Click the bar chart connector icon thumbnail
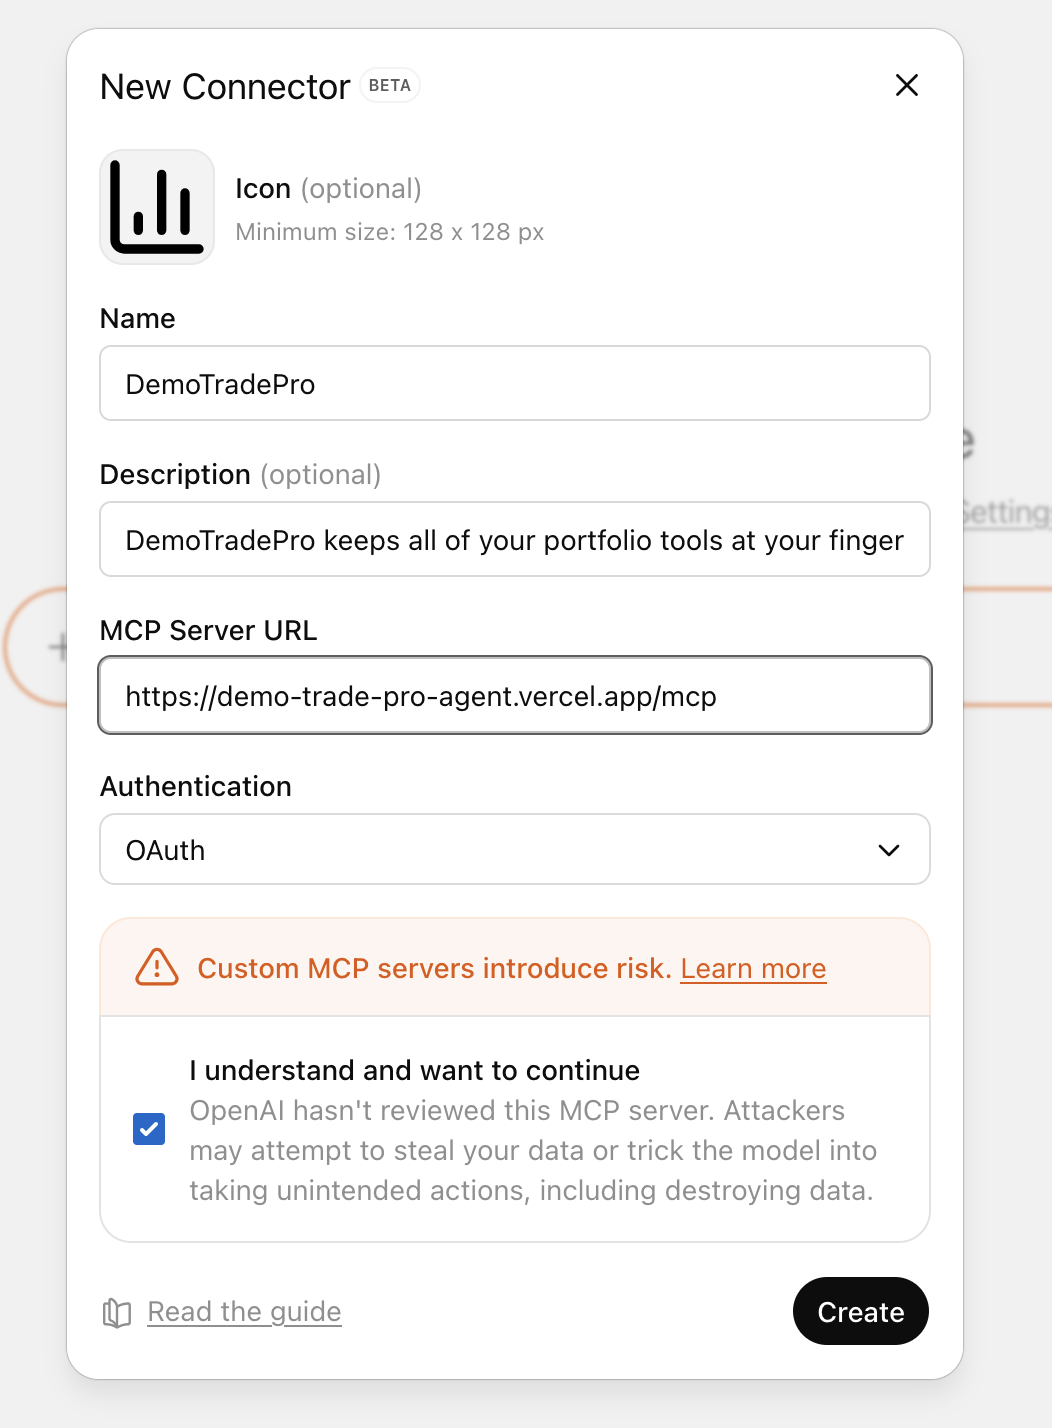 [157, 207]
